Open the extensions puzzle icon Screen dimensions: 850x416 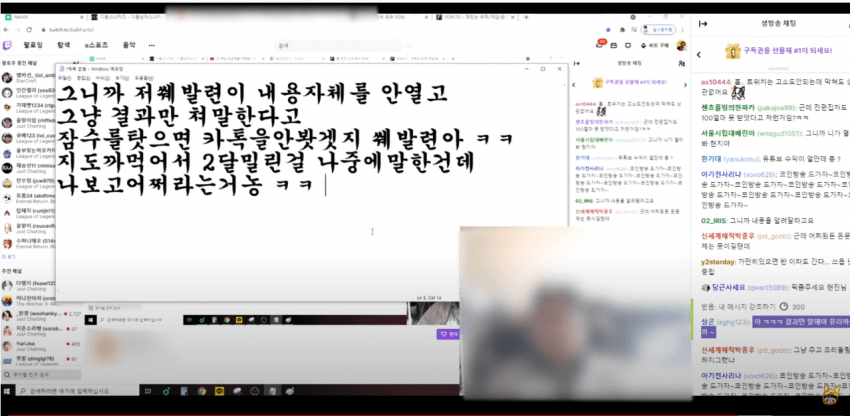pyautogui.click(x=621, y=30)
